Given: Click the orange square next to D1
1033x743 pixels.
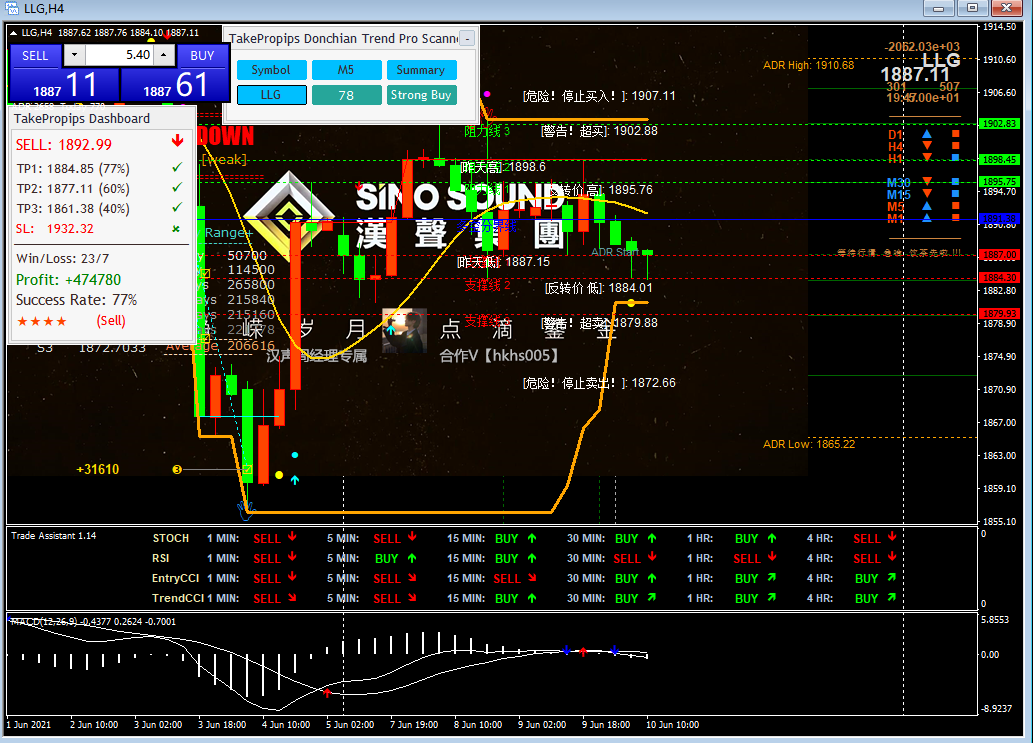Looking at the screenshot, I should (955, 134).
